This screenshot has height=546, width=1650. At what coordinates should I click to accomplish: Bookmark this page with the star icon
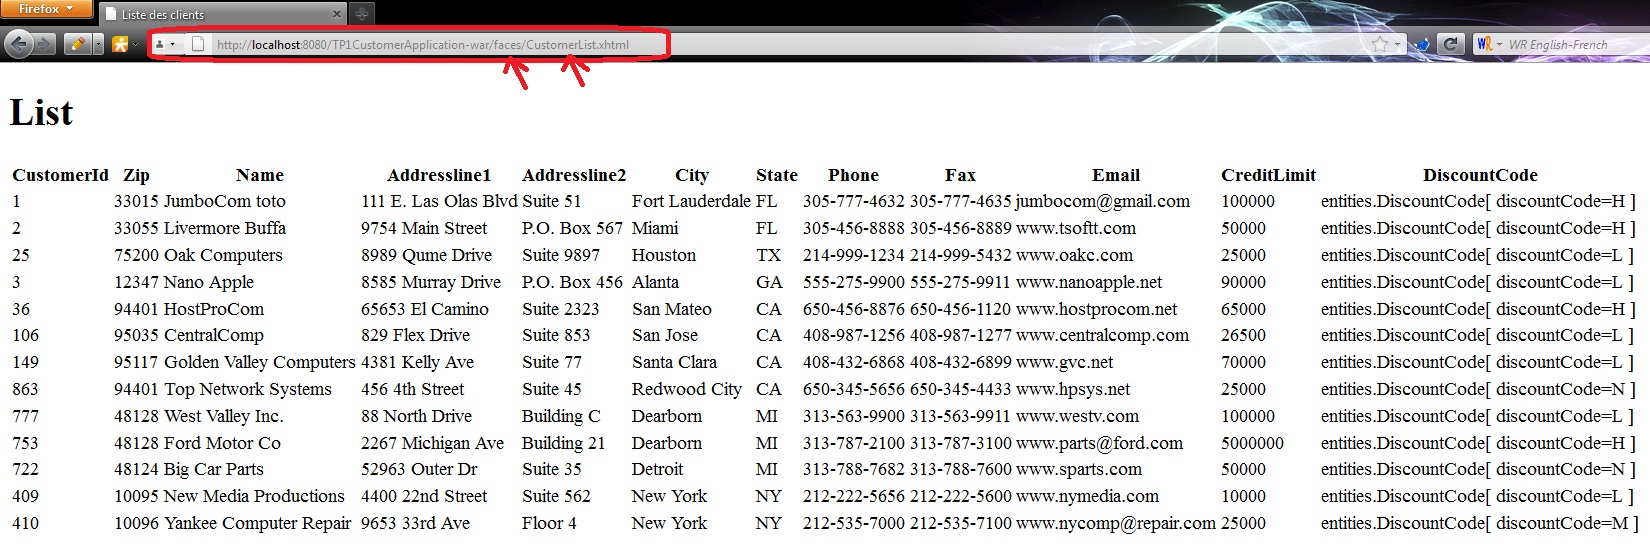(x=1380, y=44)
